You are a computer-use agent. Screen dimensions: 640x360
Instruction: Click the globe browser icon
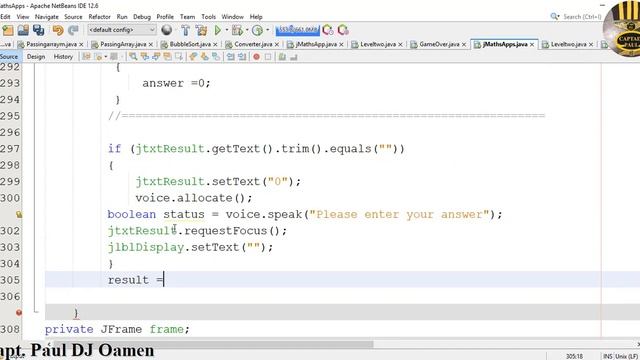[167, 30]
